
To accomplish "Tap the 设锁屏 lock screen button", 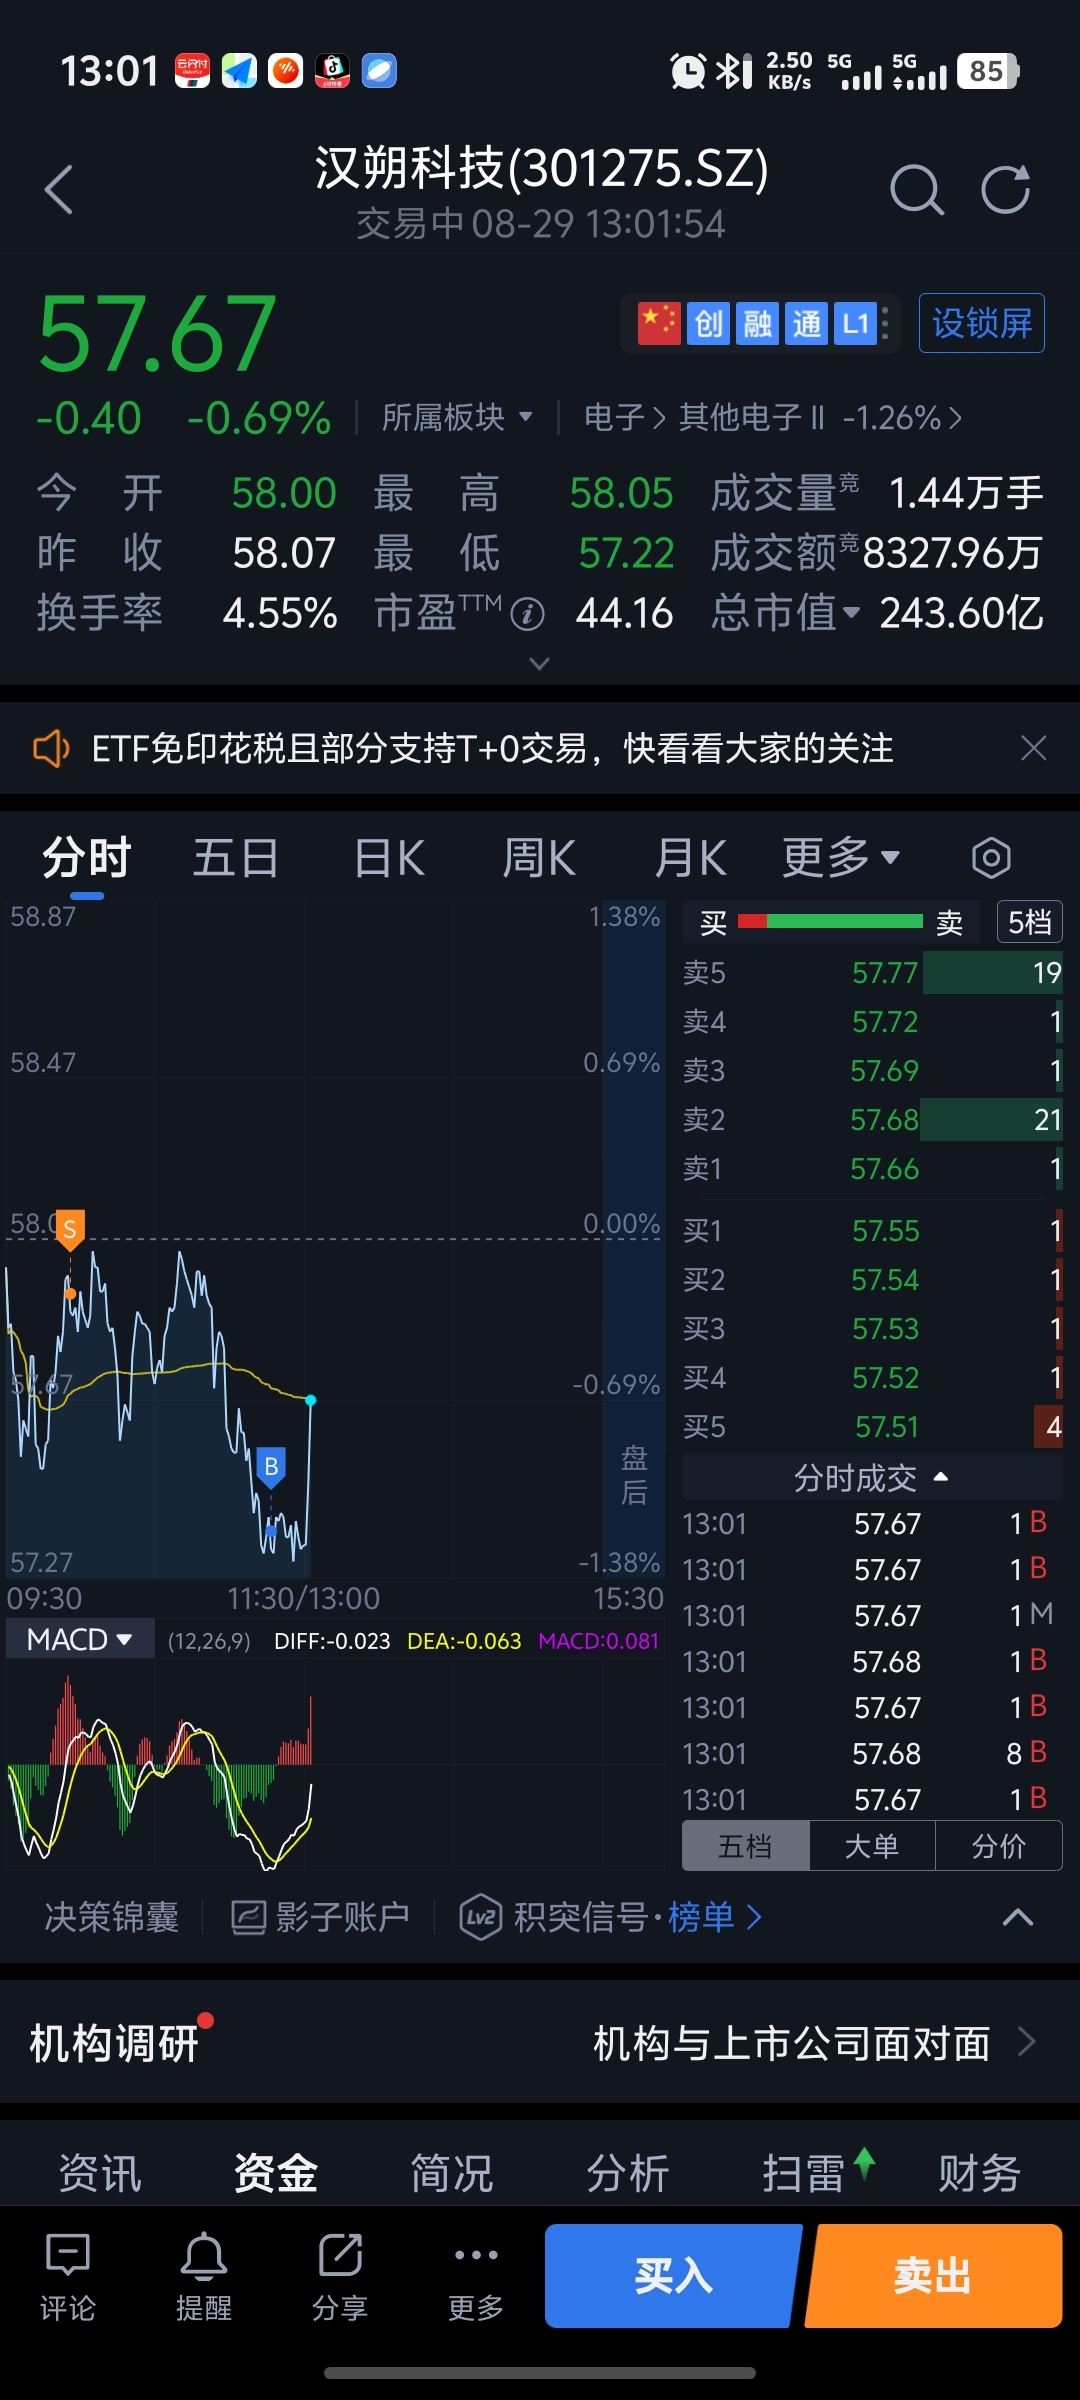I will pyautogui.click(x=982, y=323).
